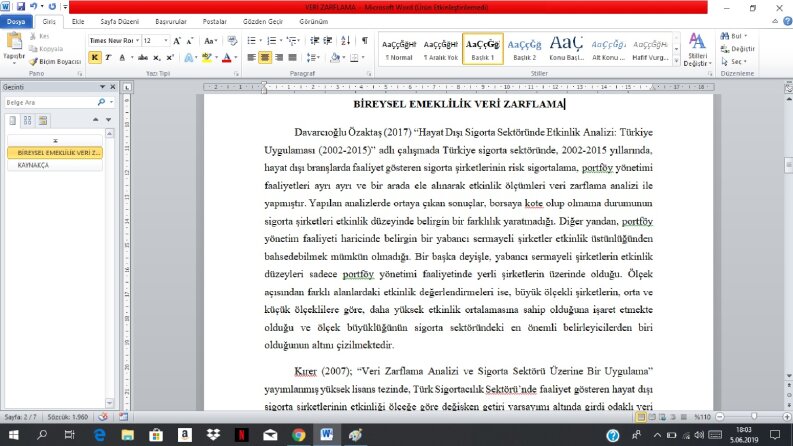Image resolution: width=793 pixels, height=446 pixels.
Task: Open Word help question mark icon
Action: 787,21
